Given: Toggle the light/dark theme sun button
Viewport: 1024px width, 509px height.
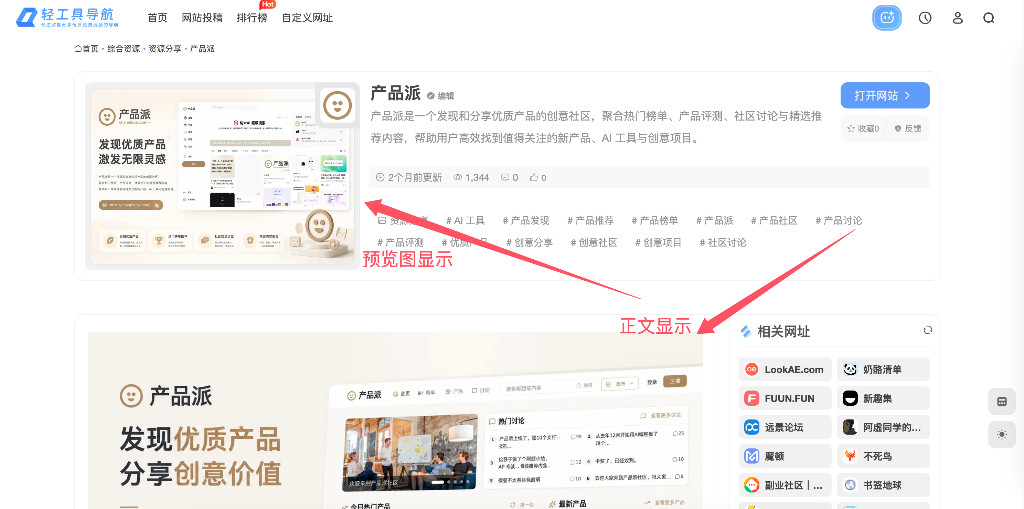Looking at the screenshot, I should coord(1002,435).
